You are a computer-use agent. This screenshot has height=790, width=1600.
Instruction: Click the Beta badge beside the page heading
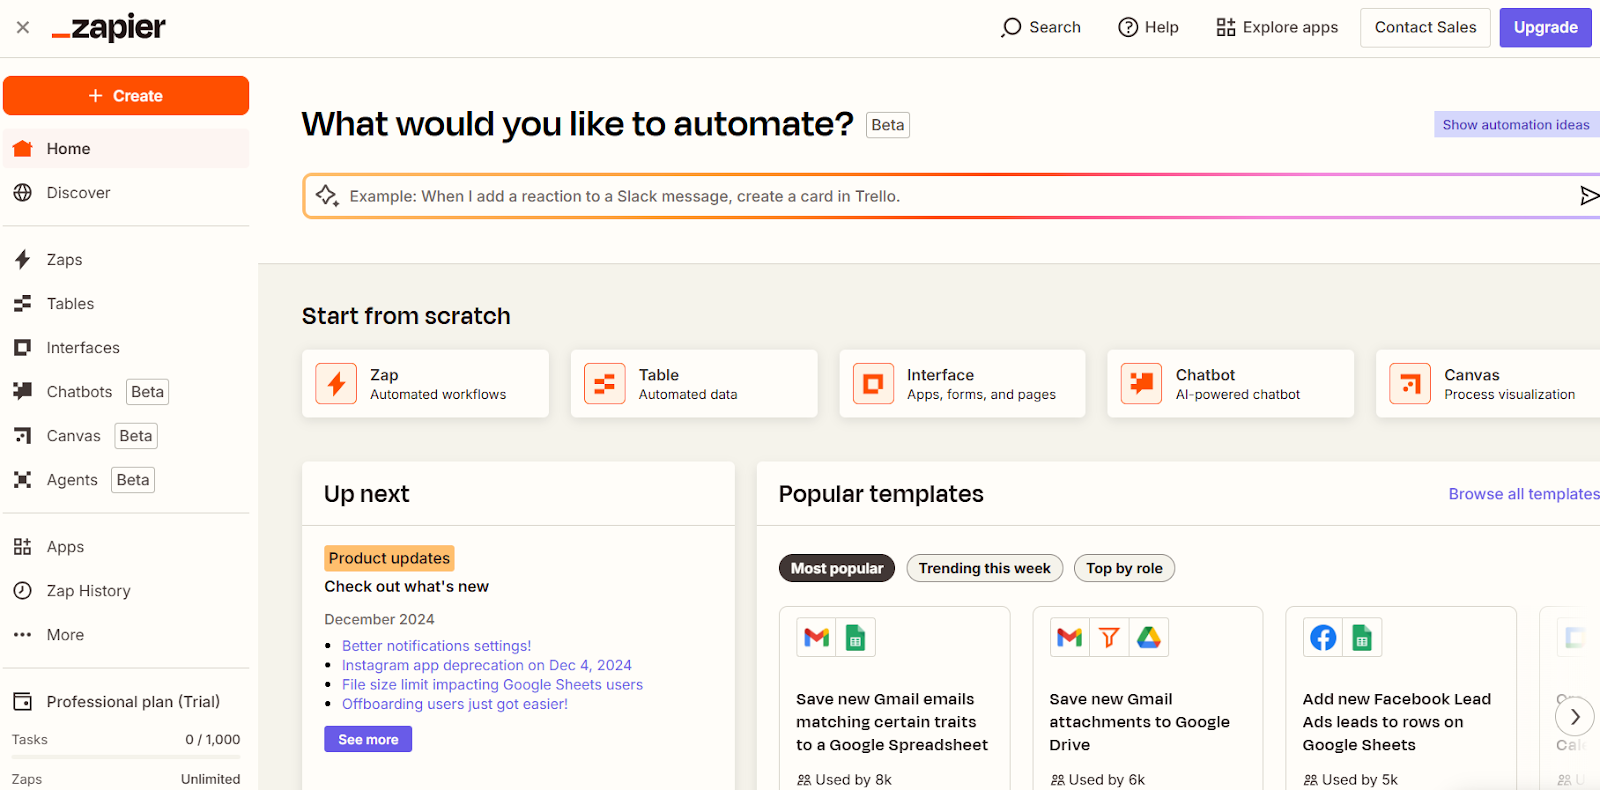pos(888,125)
